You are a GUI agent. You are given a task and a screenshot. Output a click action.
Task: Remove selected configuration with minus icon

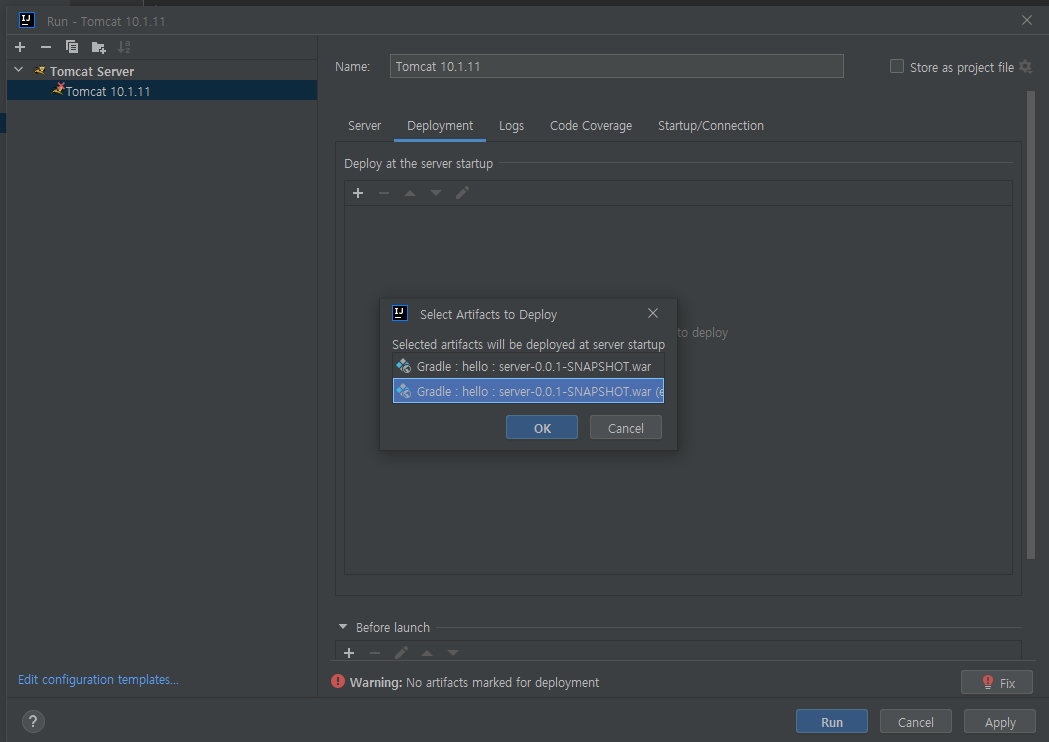(45, 47)
